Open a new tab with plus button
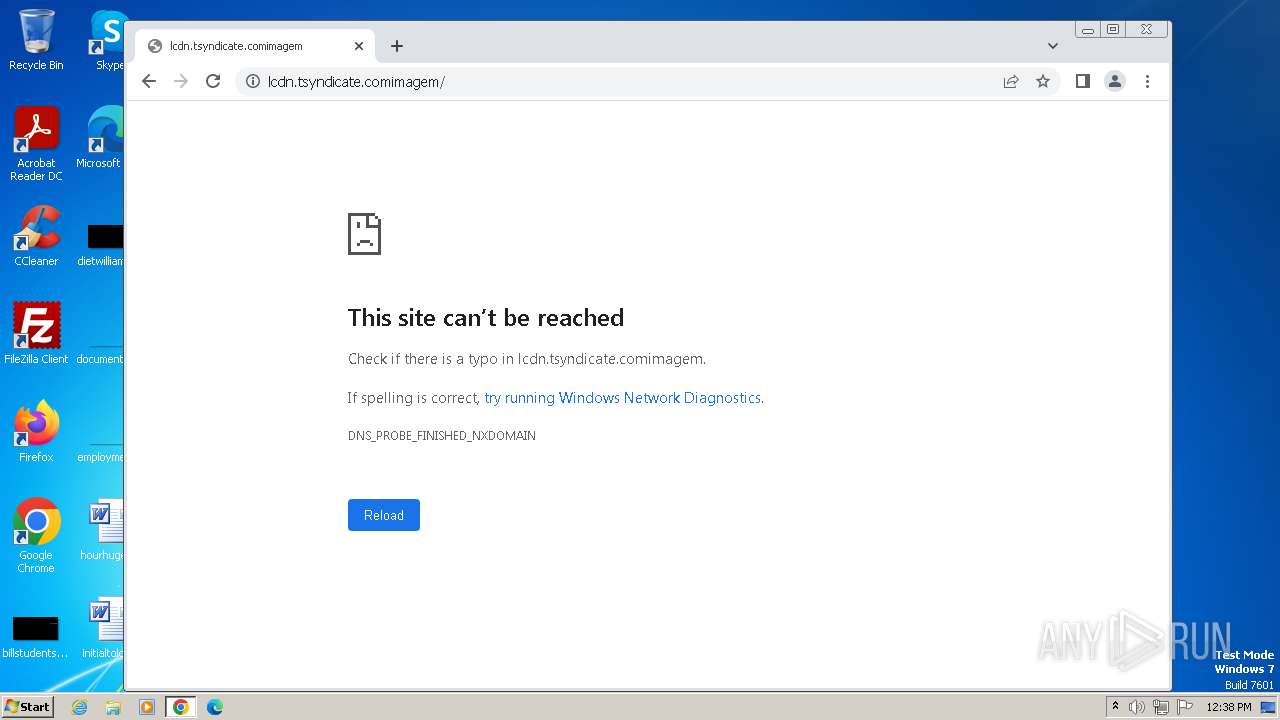This screenshot has height=720, width=1280. tap(397, 46)
